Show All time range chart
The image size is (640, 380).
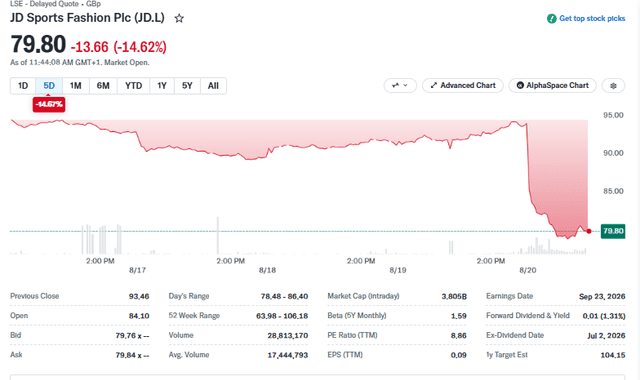coord(213,86)
